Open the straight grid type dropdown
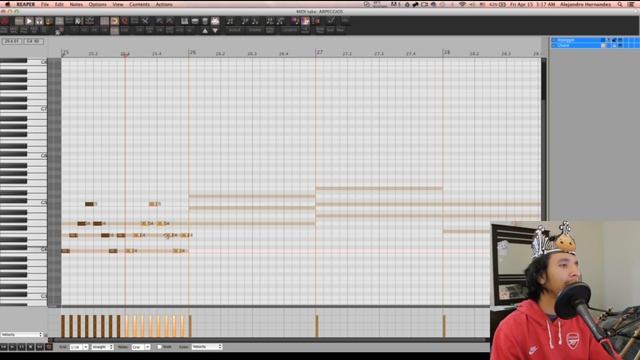Image resolution: width=640 pixels, height=360 pixels. tap(102, 347)
